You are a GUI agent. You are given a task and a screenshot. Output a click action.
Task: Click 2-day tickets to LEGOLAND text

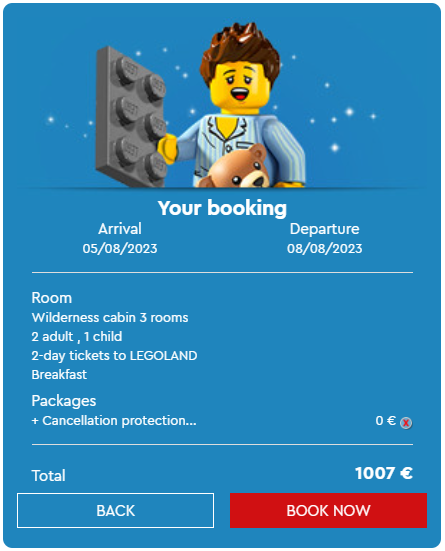tap(114, 356)
